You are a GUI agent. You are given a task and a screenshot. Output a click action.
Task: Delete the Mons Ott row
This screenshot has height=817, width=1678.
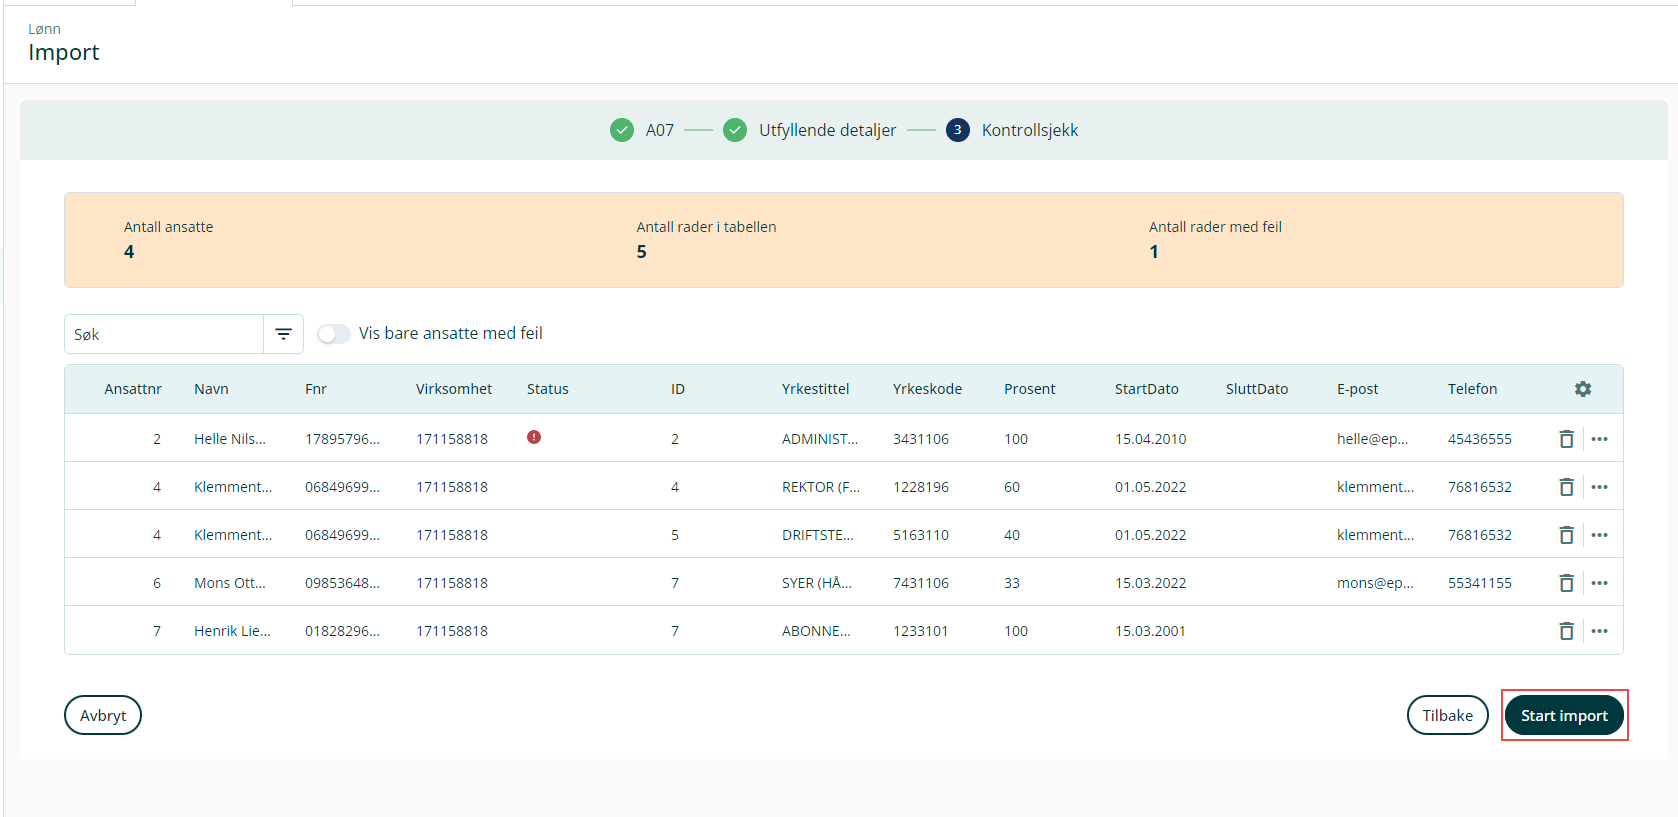pos(1566,583)
